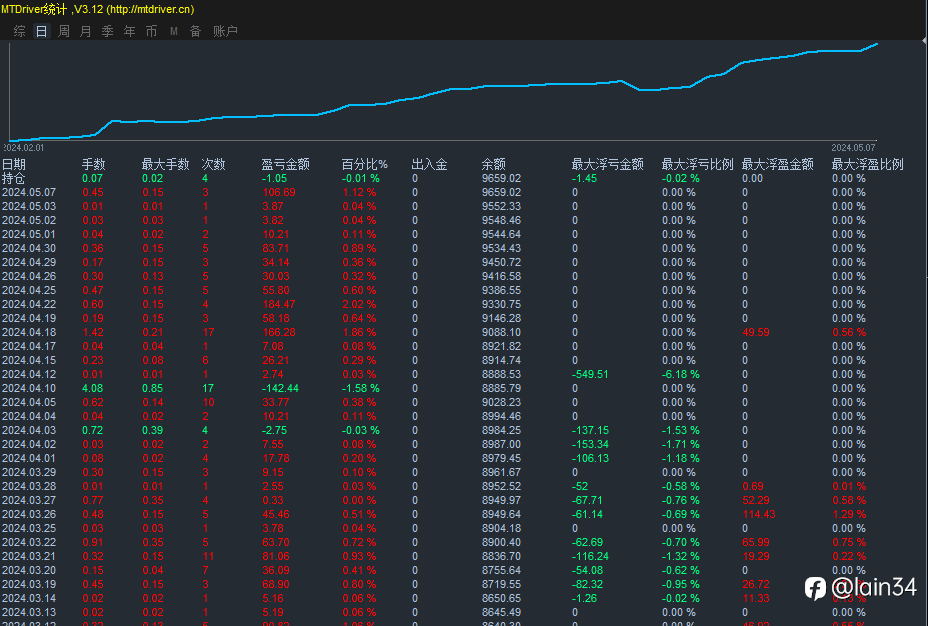Switch to the 月 monthly tab
928x626 pixels.
tap(85, 31)
